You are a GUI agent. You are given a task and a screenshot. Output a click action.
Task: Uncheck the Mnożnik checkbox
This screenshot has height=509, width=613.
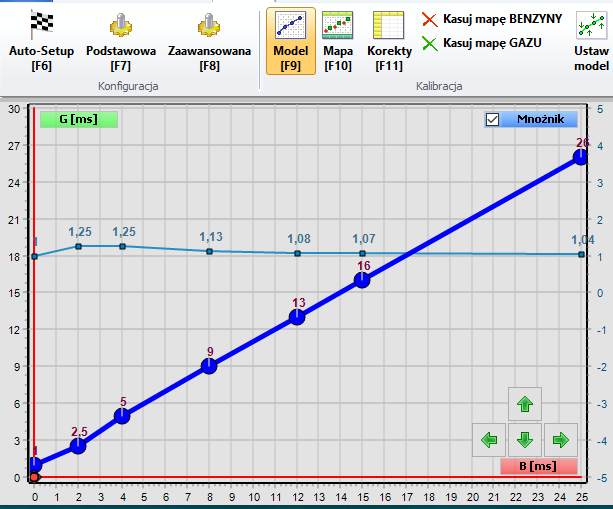[x=492, y=120]
